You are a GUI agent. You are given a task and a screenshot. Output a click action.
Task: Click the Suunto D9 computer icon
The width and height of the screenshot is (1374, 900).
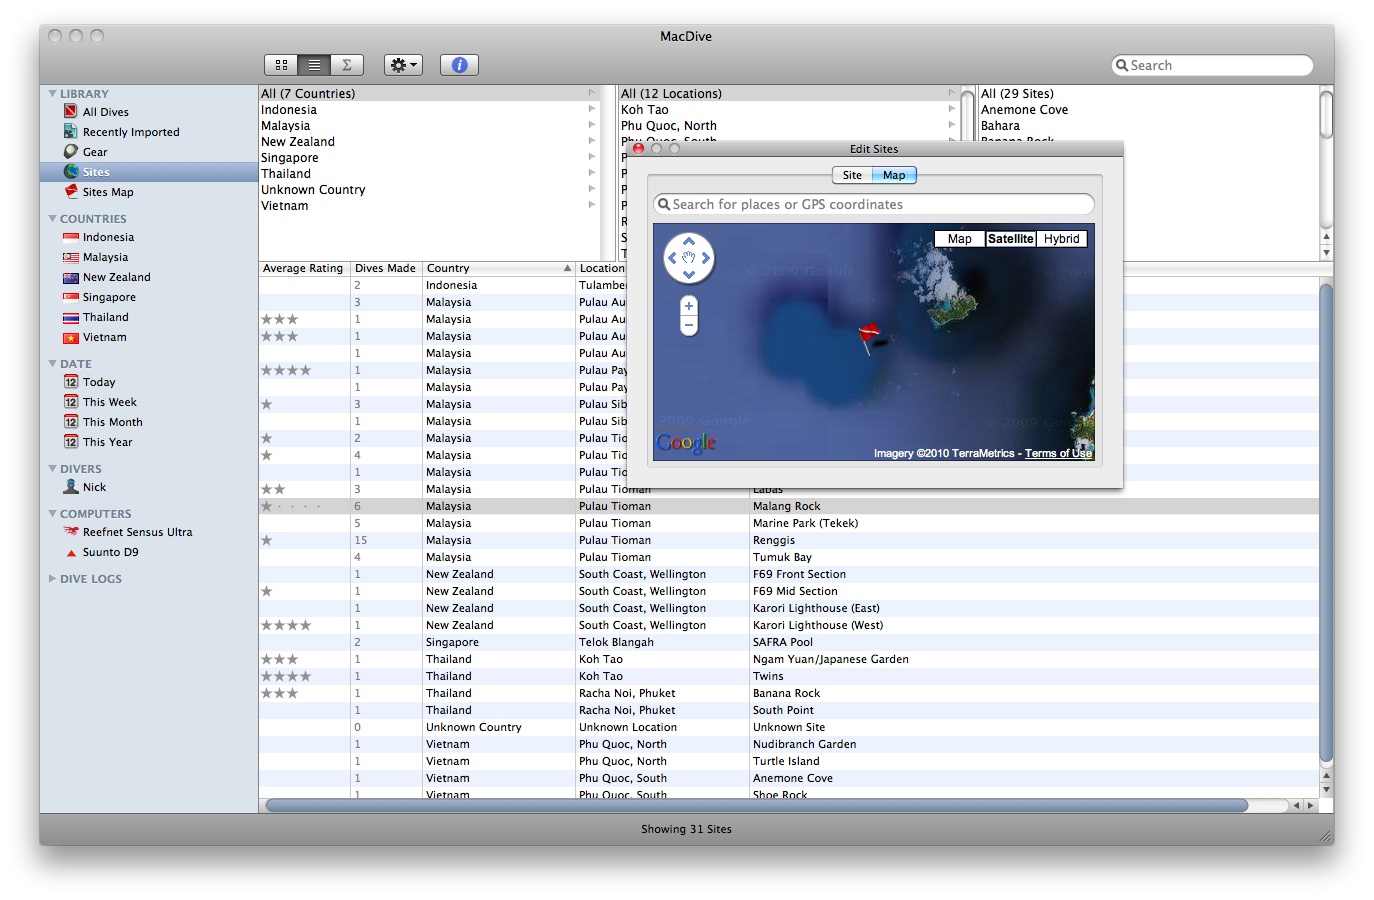click(71, 552)
